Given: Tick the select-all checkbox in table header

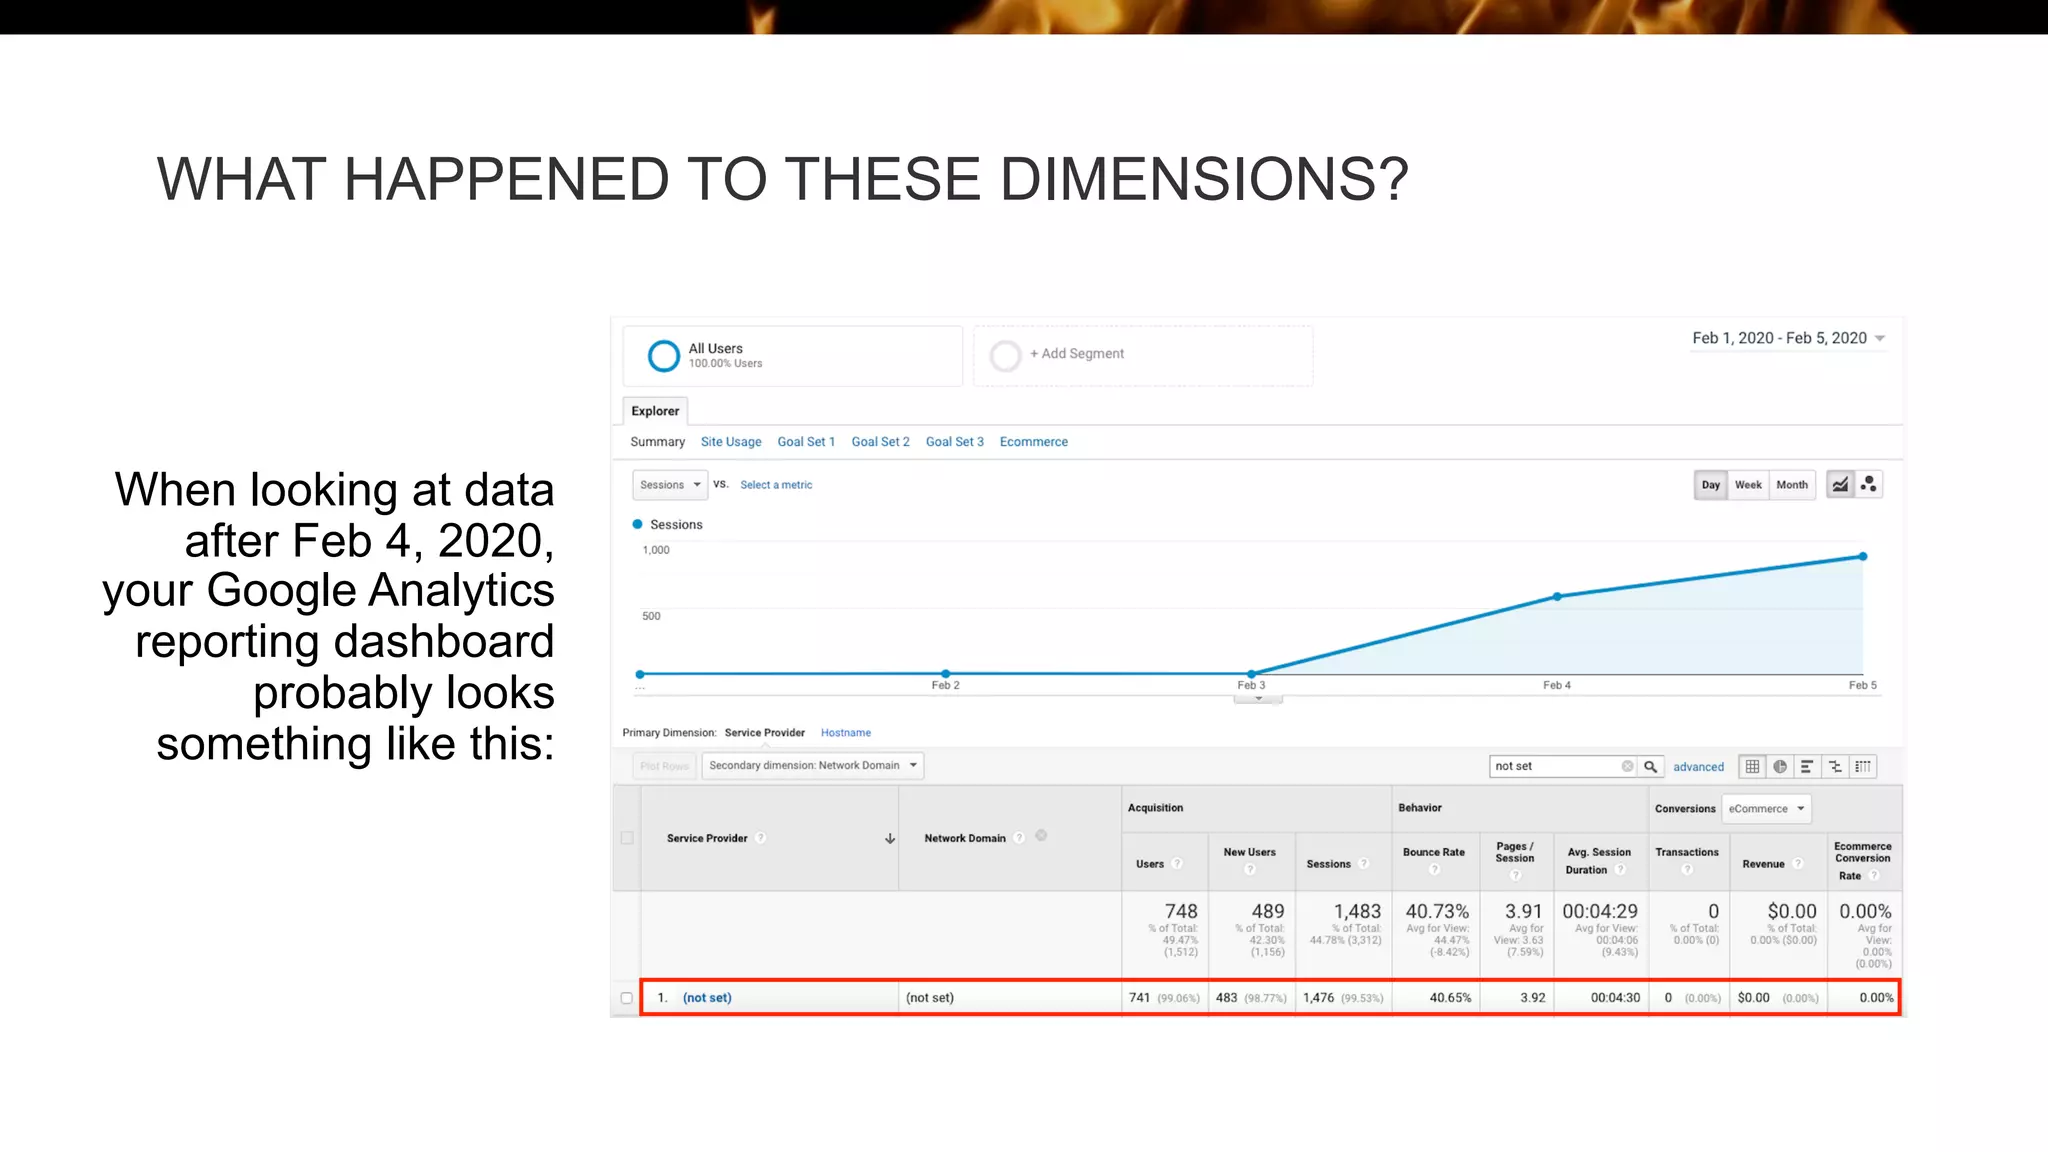Looking at the screenshot, I should (627, 838).
